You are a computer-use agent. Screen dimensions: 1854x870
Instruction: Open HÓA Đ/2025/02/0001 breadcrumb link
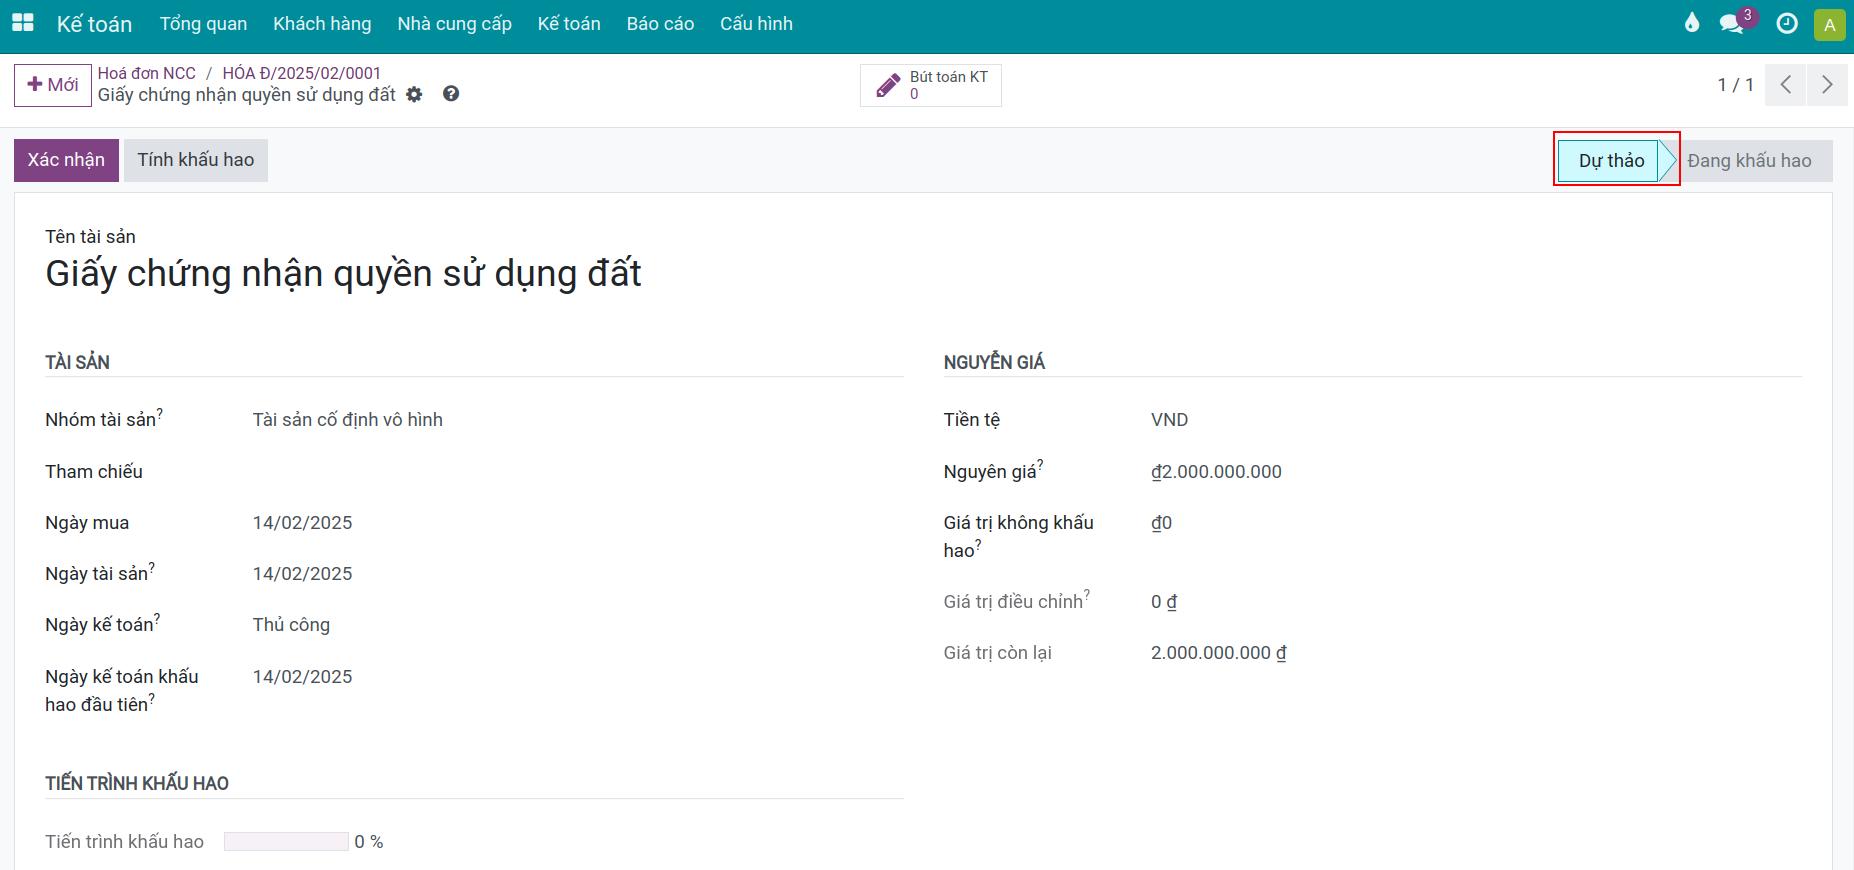click(x=301, y=73)
